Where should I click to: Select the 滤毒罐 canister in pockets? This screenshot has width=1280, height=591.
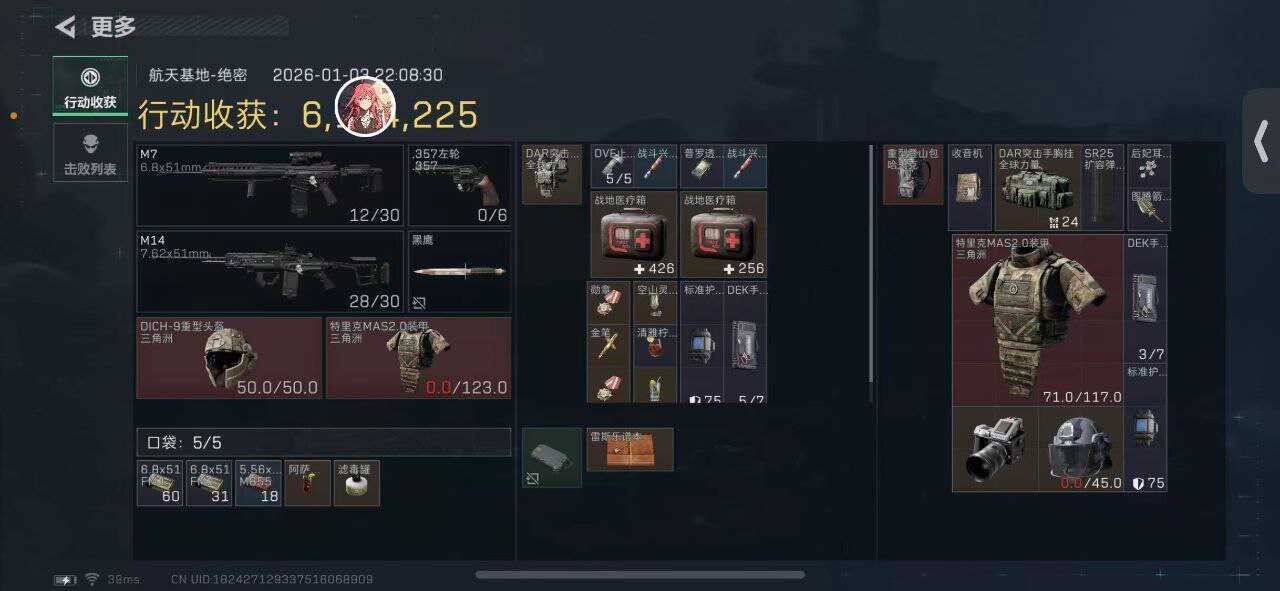tap(356, 483)
